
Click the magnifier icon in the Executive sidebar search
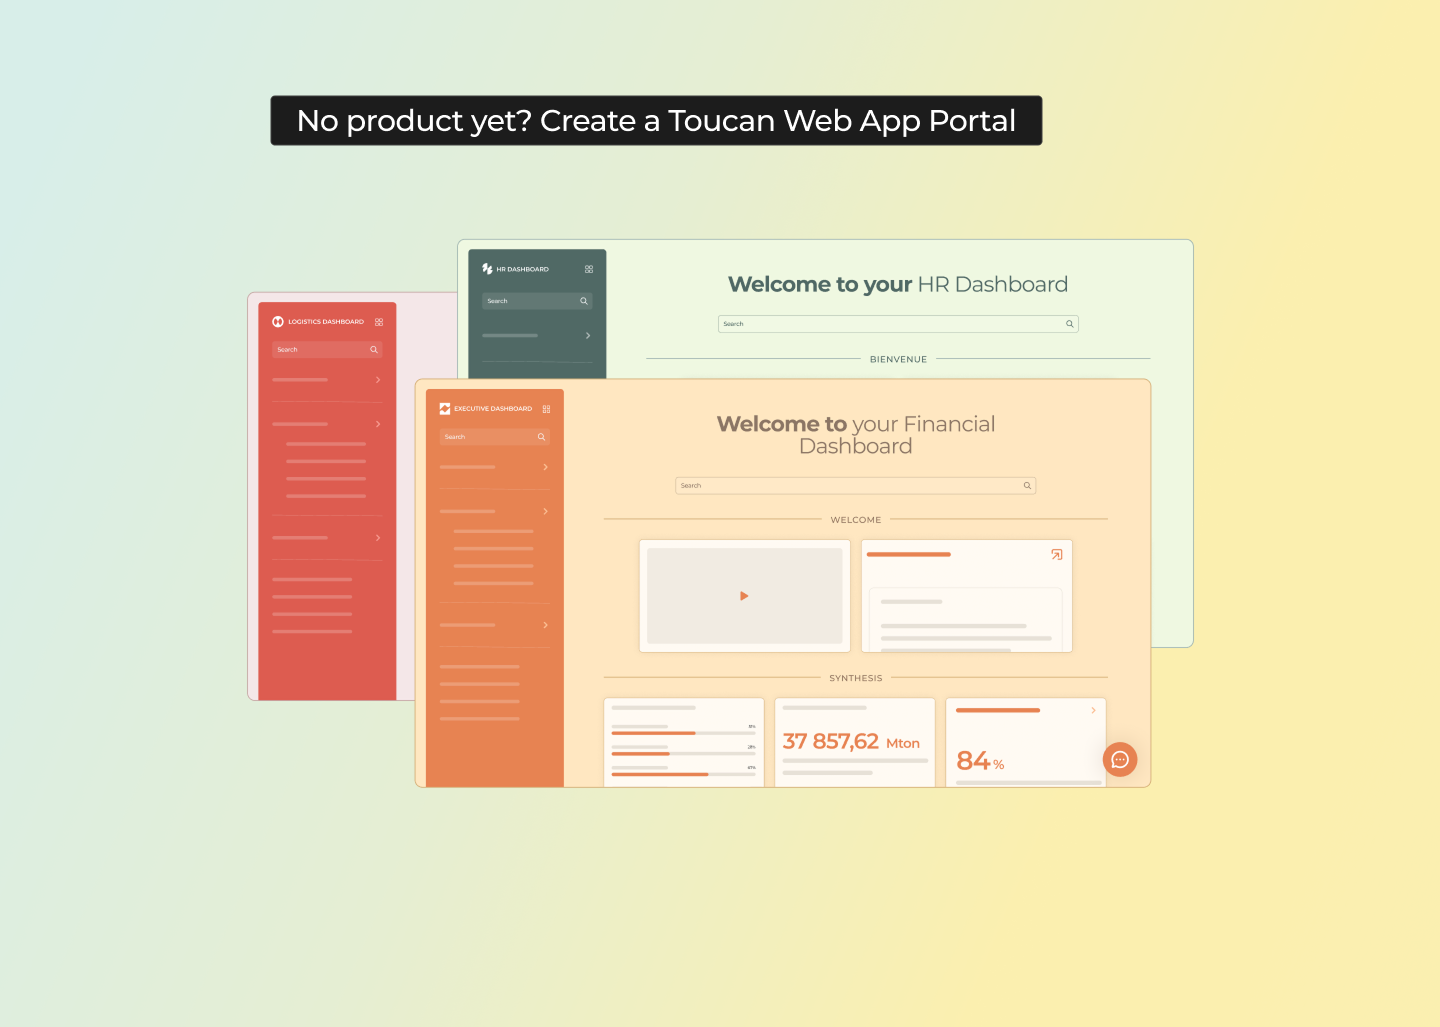(x=541, y=437)
